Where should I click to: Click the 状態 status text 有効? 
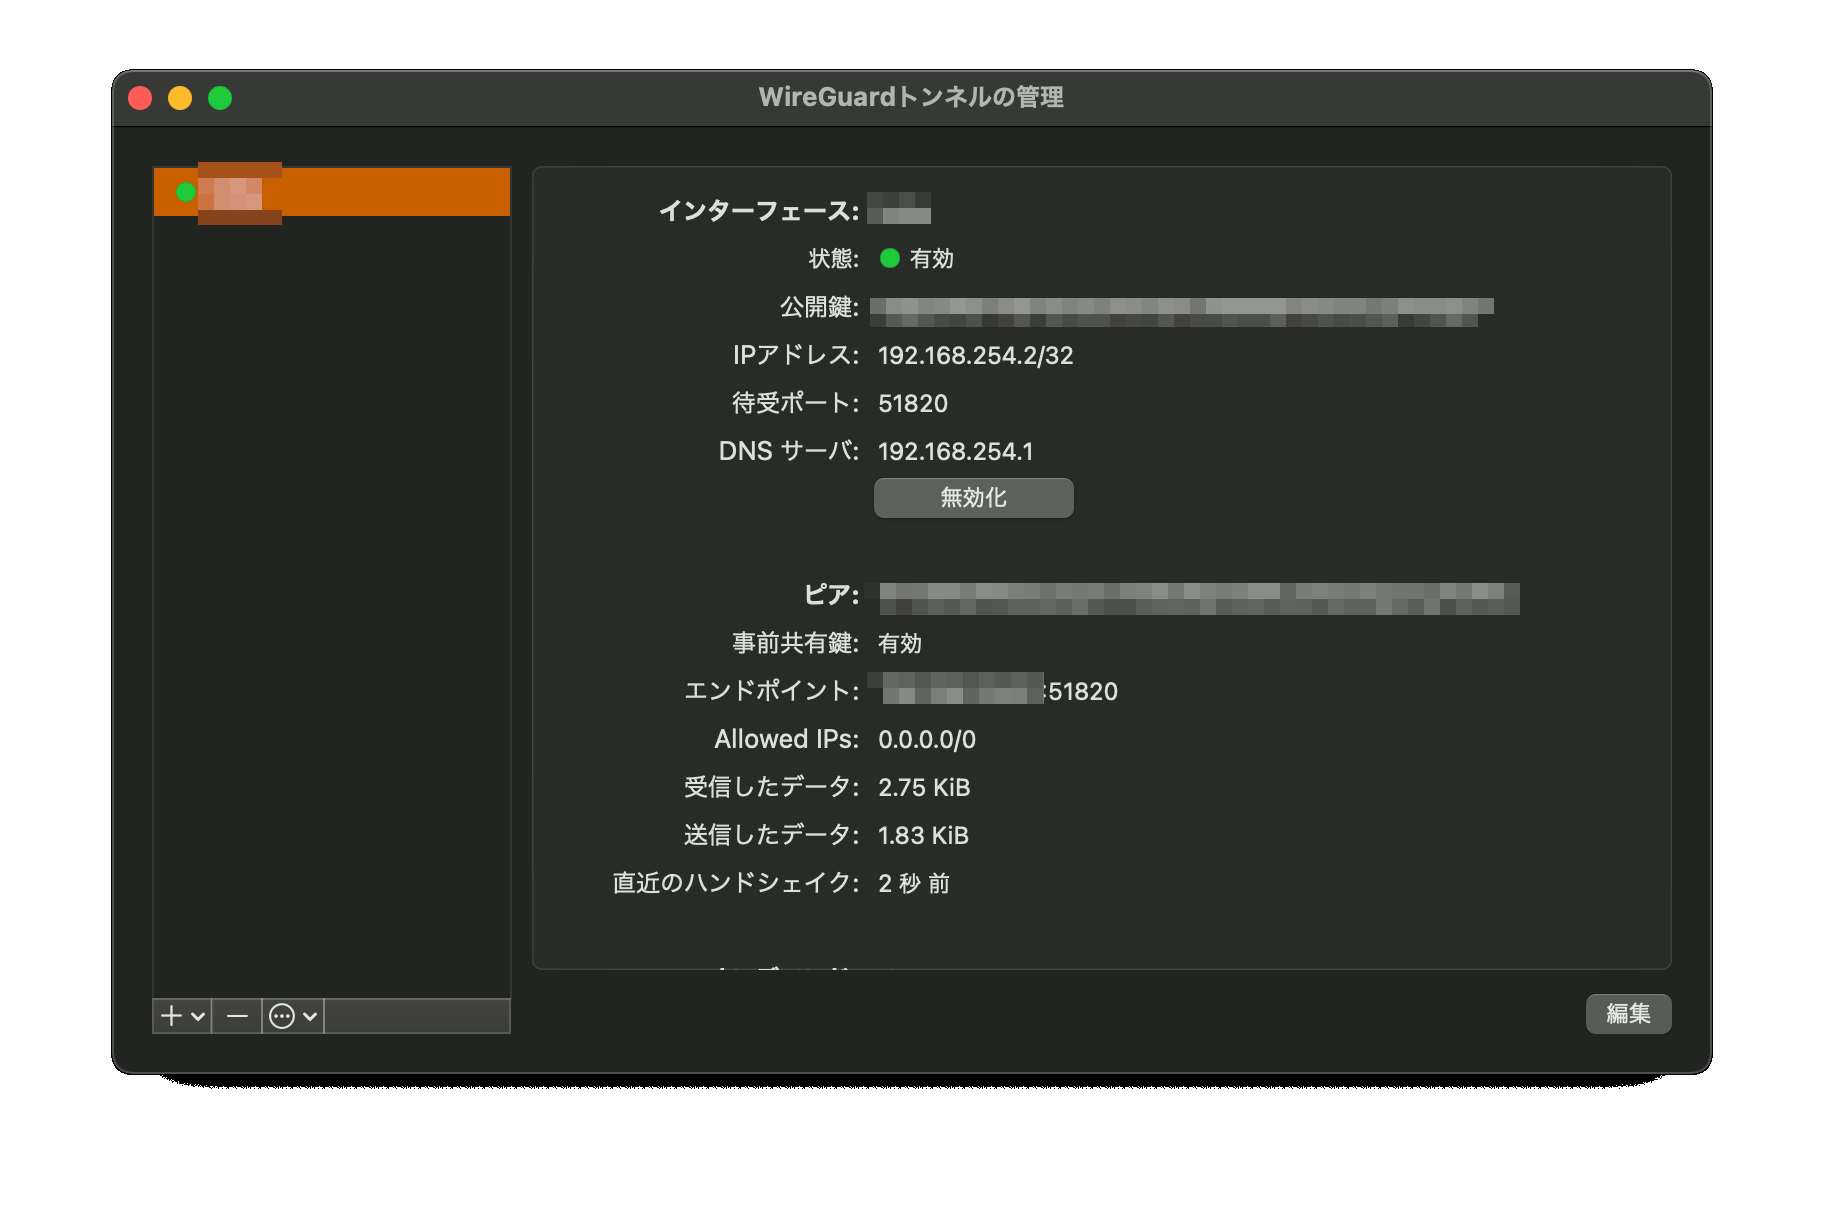click(932, 259)
